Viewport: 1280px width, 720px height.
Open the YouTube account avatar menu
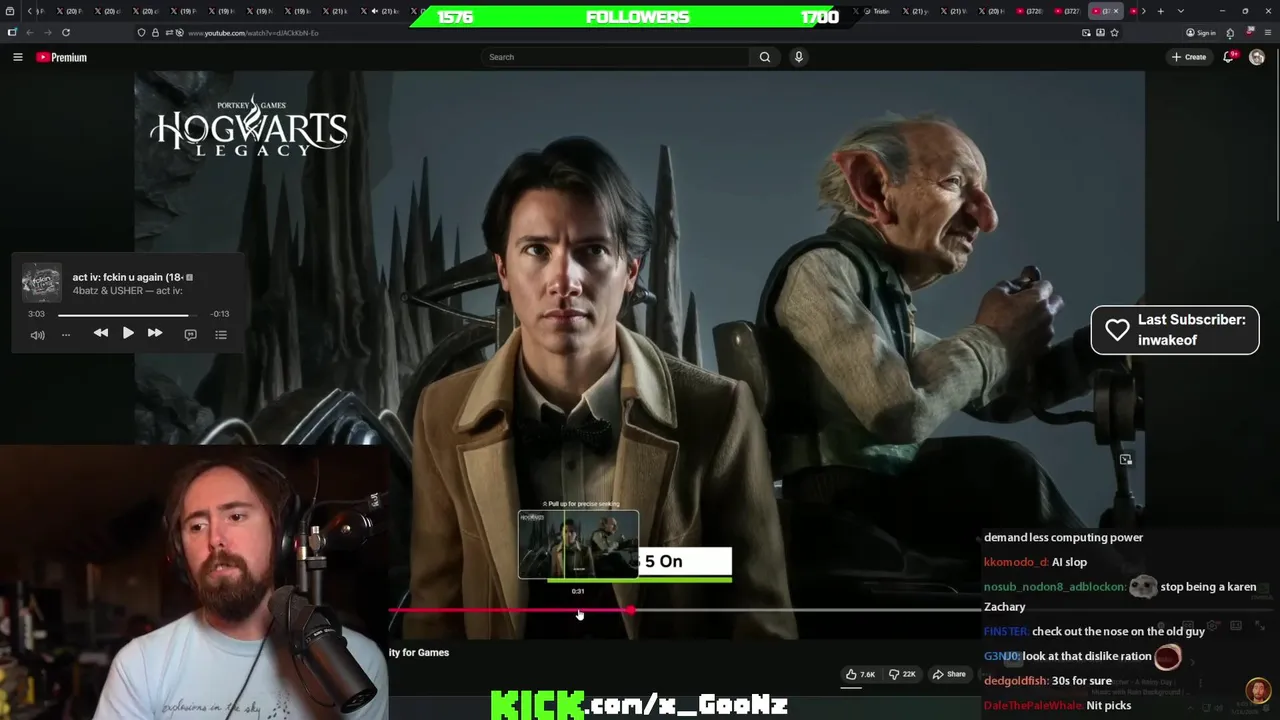pos(1257,57)
